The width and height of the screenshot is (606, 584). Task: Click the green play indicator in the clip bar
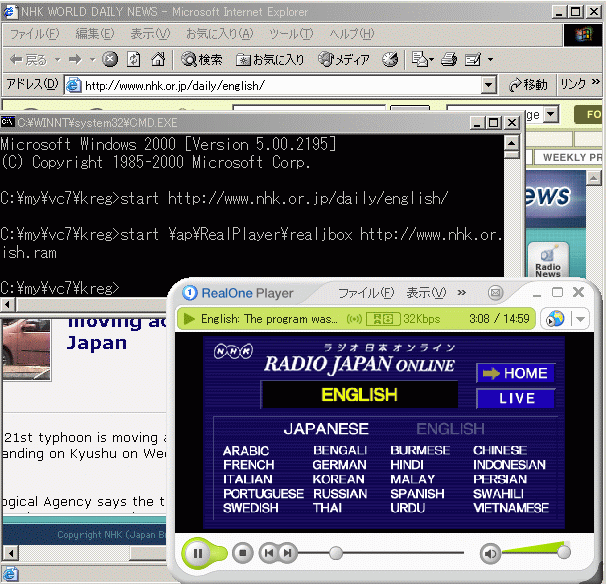click(x=189, y=319)
